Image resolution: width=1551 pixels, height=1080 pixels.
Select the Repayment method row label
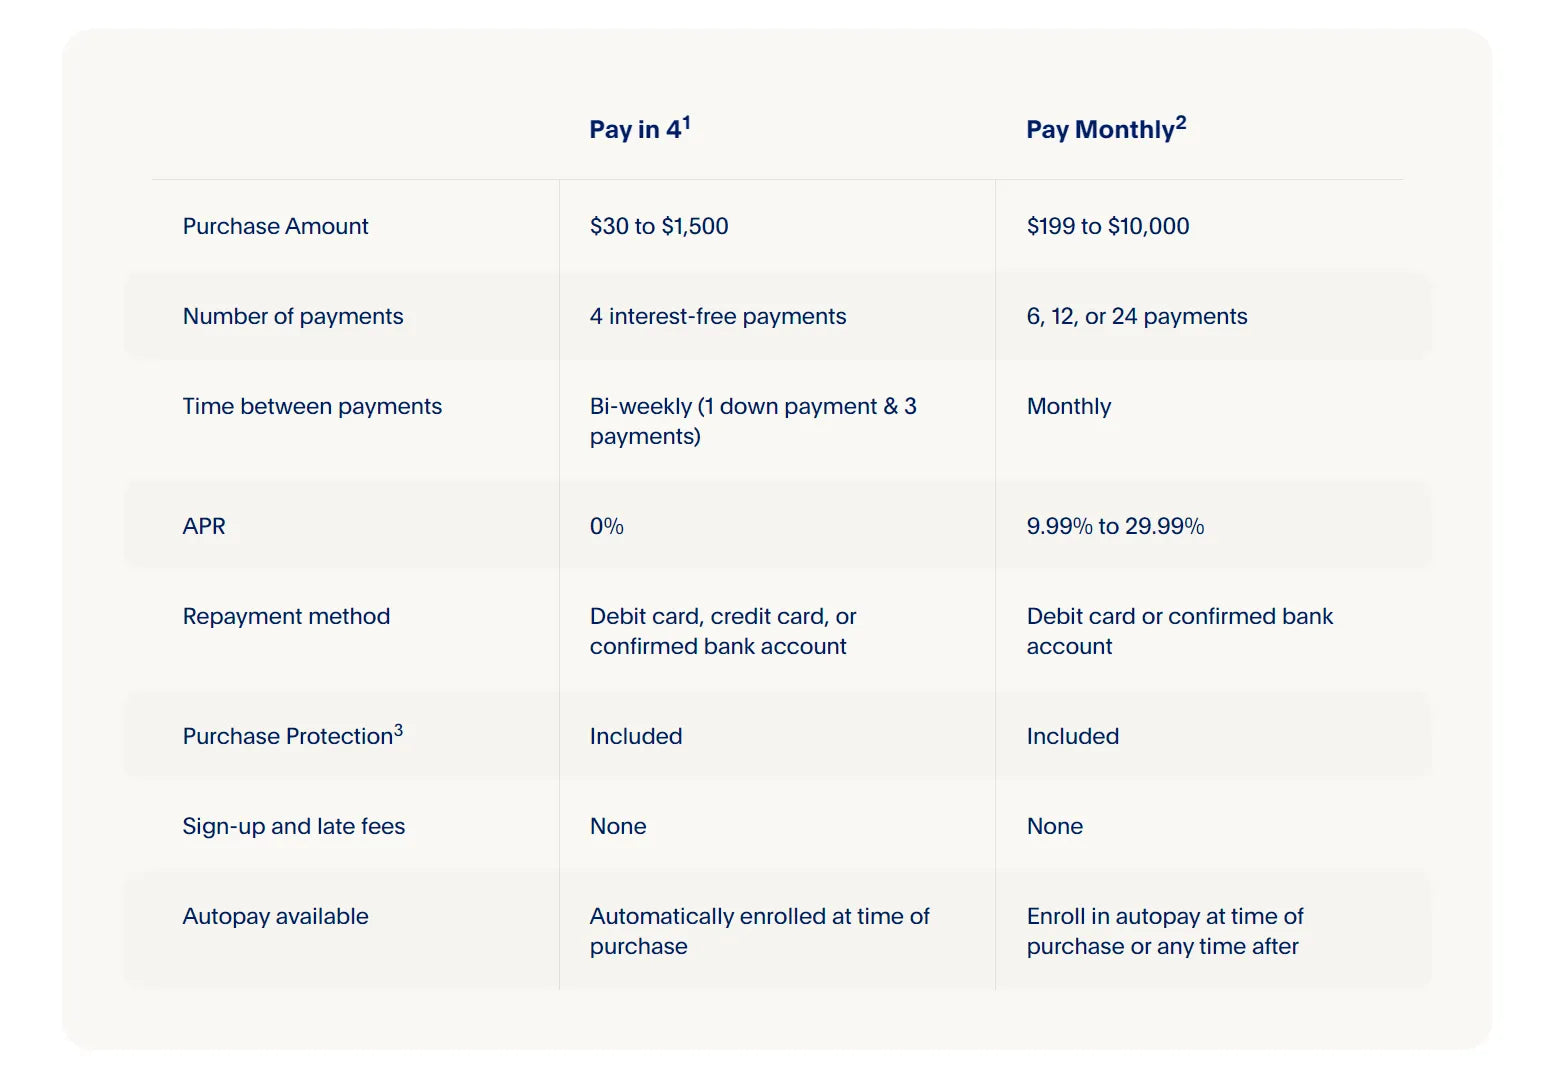(x=286, y=616)
